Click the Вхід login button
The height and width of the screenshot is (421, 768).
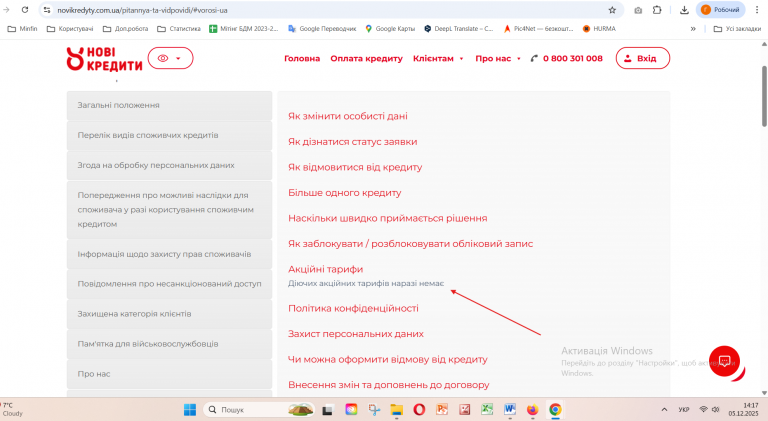(643, 58)
